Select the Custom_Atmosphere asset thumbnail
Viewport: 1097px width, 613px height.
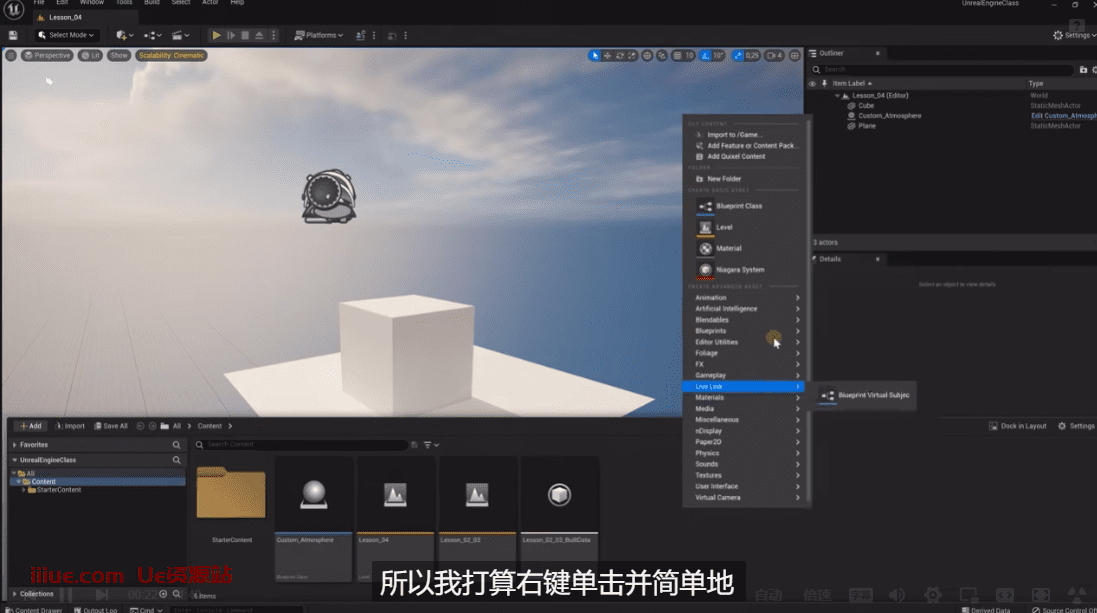(x=314, y=493)
